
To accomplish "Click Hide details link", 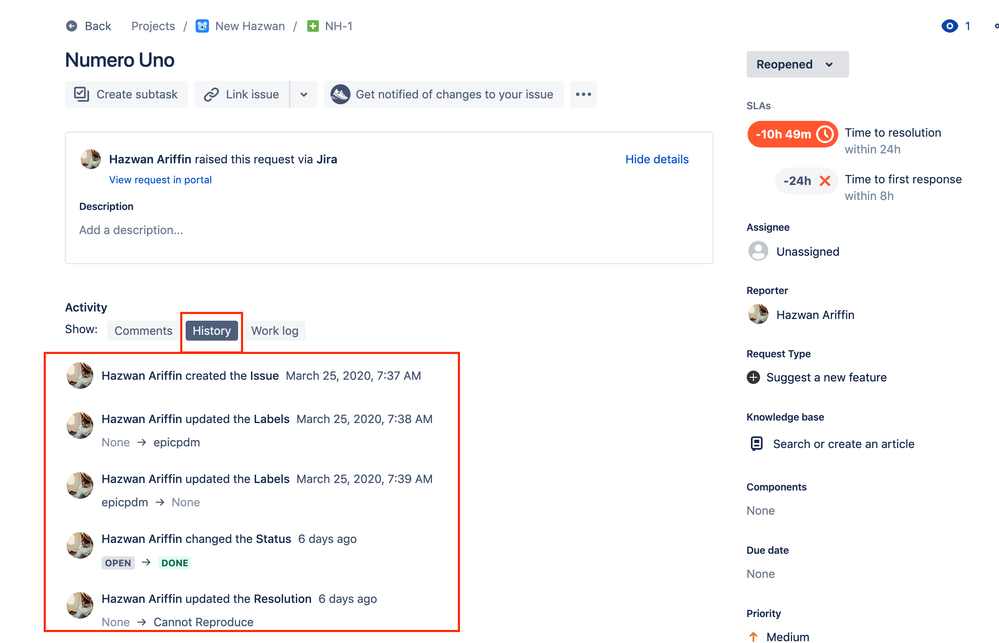I will [x=657, y=159].
